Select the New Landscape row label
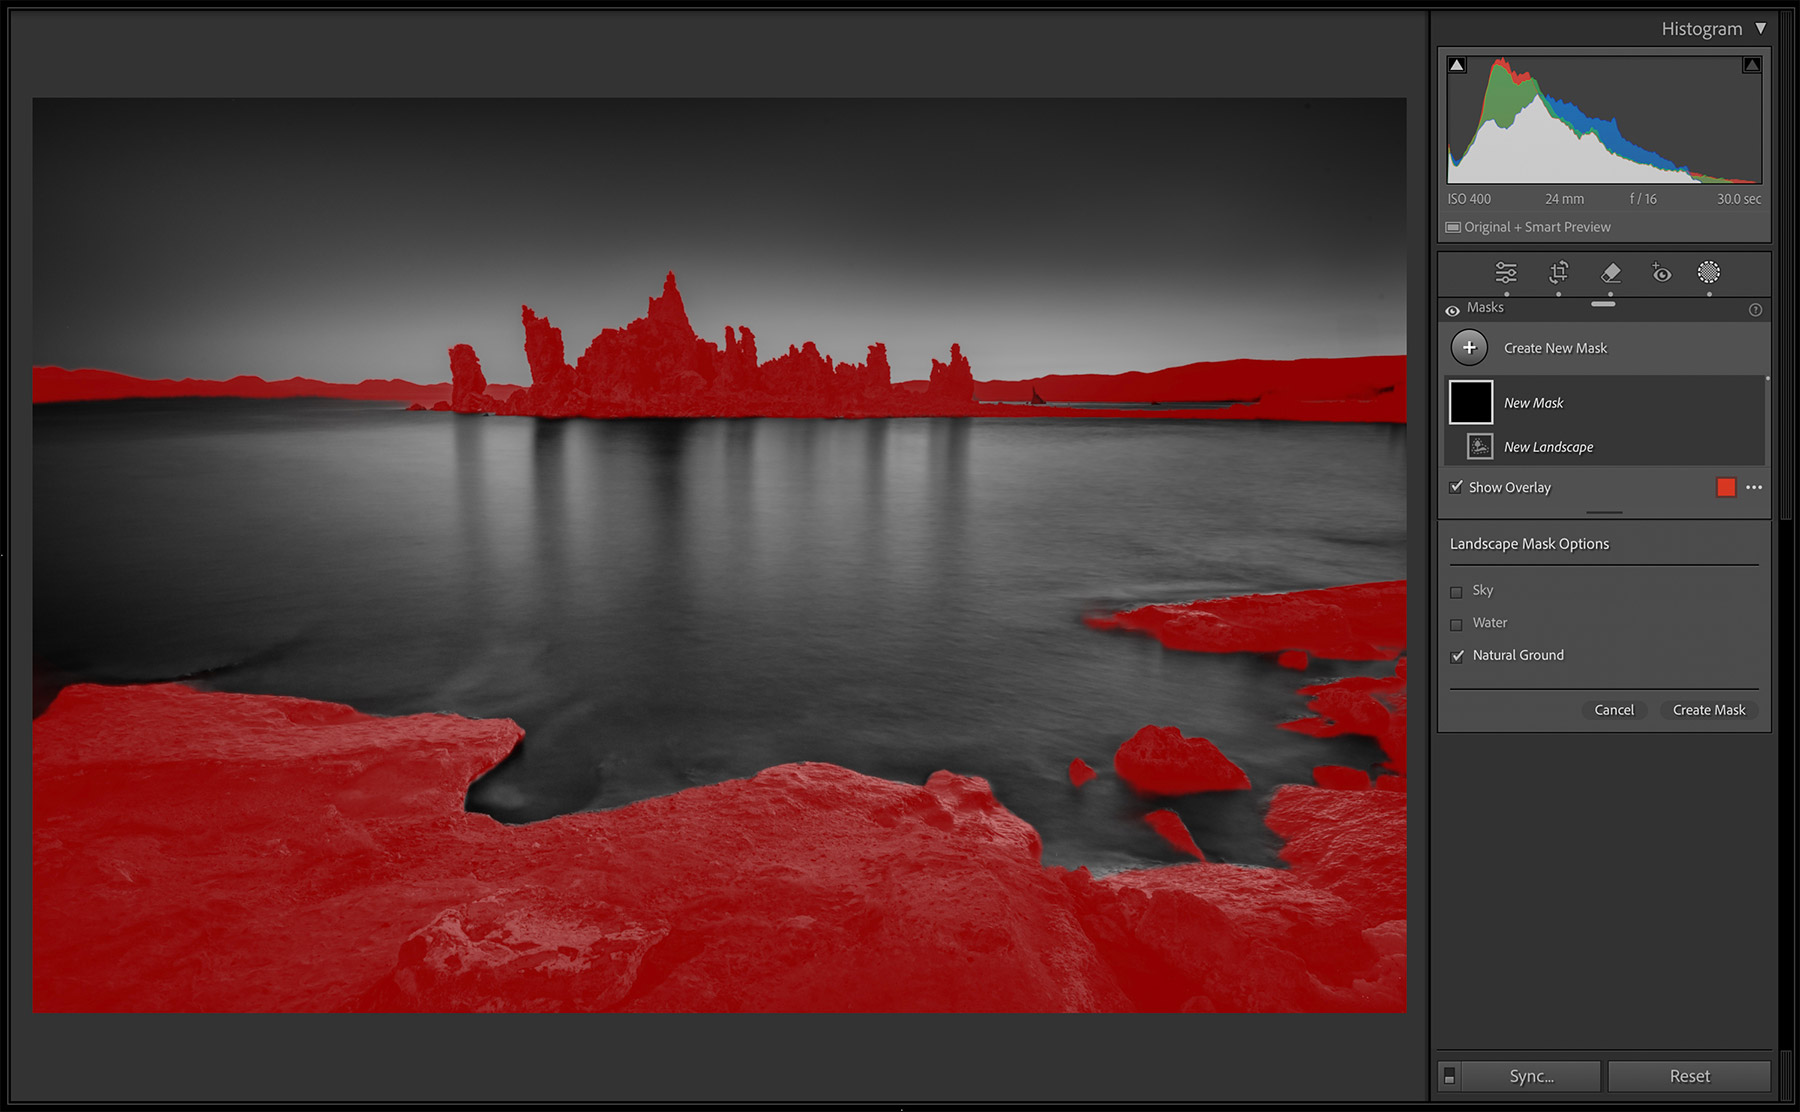 click(x=1548, y=447)
